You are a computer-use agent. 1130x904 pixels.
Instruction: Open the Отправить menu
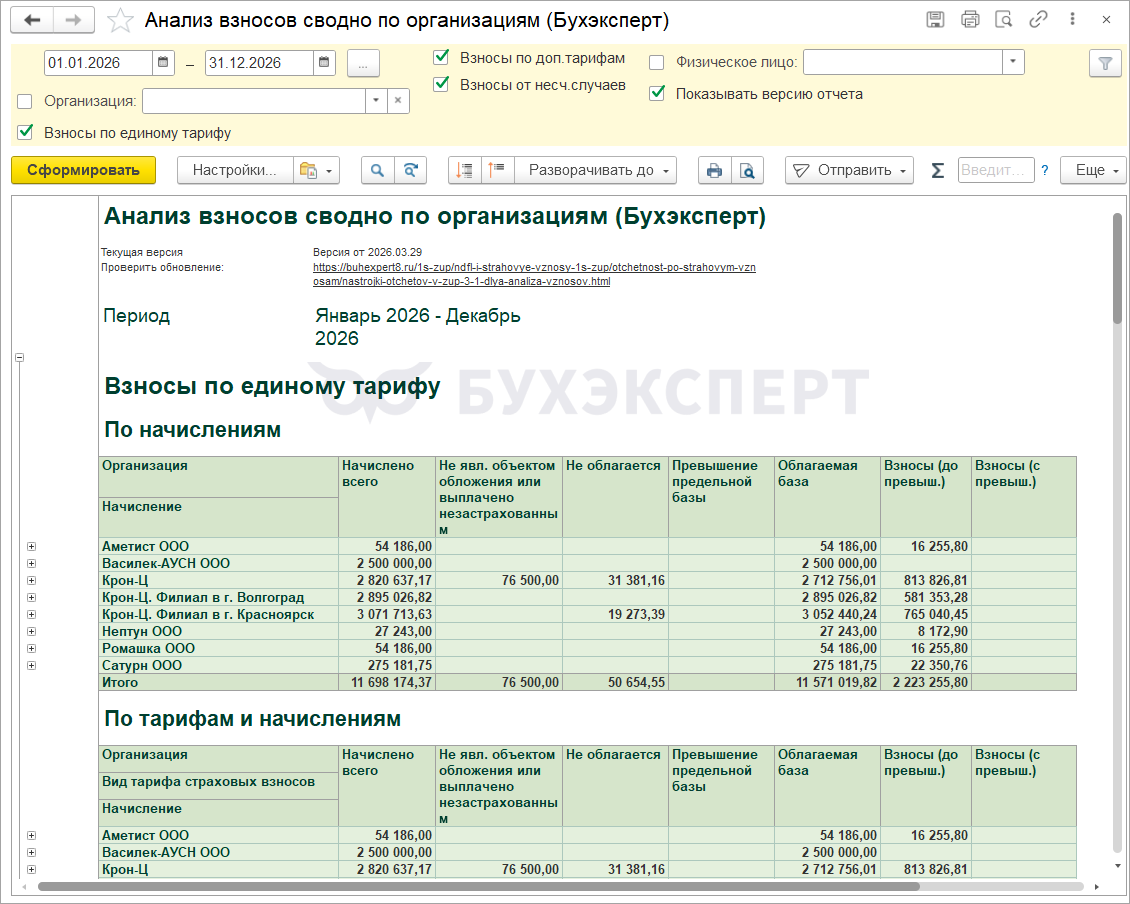(849, 170)
